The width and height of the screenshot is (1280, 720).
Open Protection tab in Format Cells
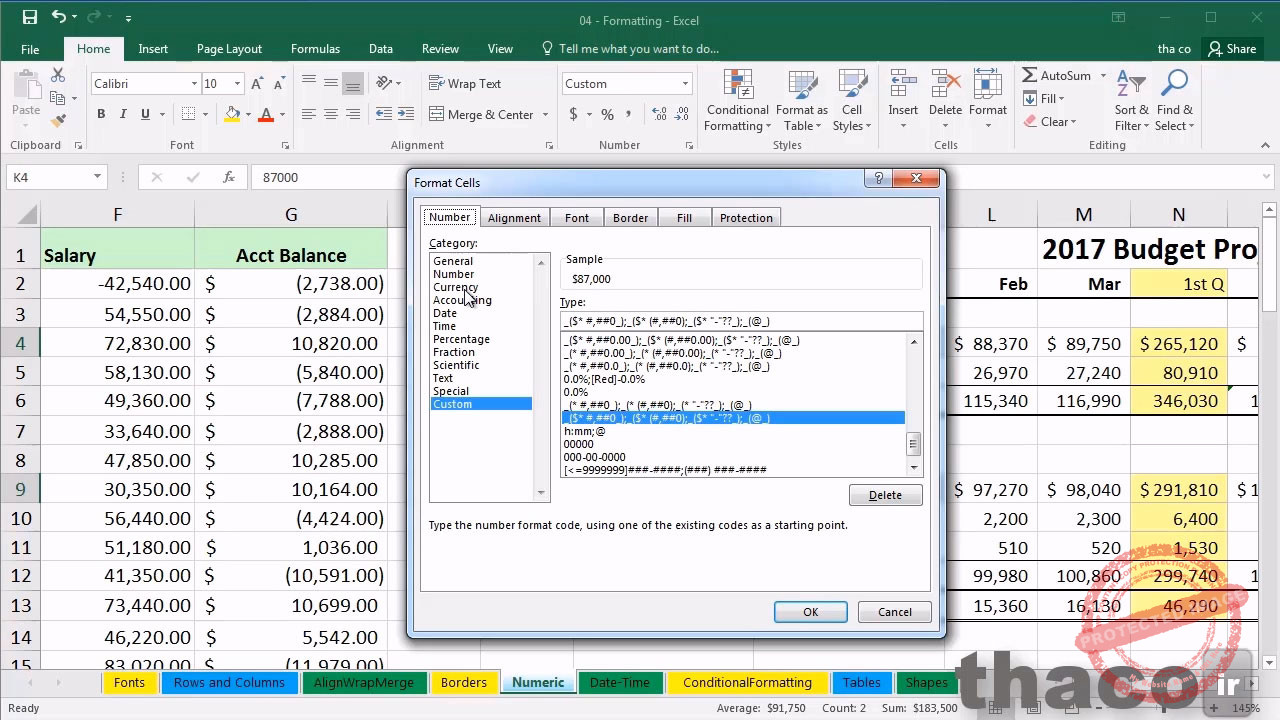pos(746,218)
